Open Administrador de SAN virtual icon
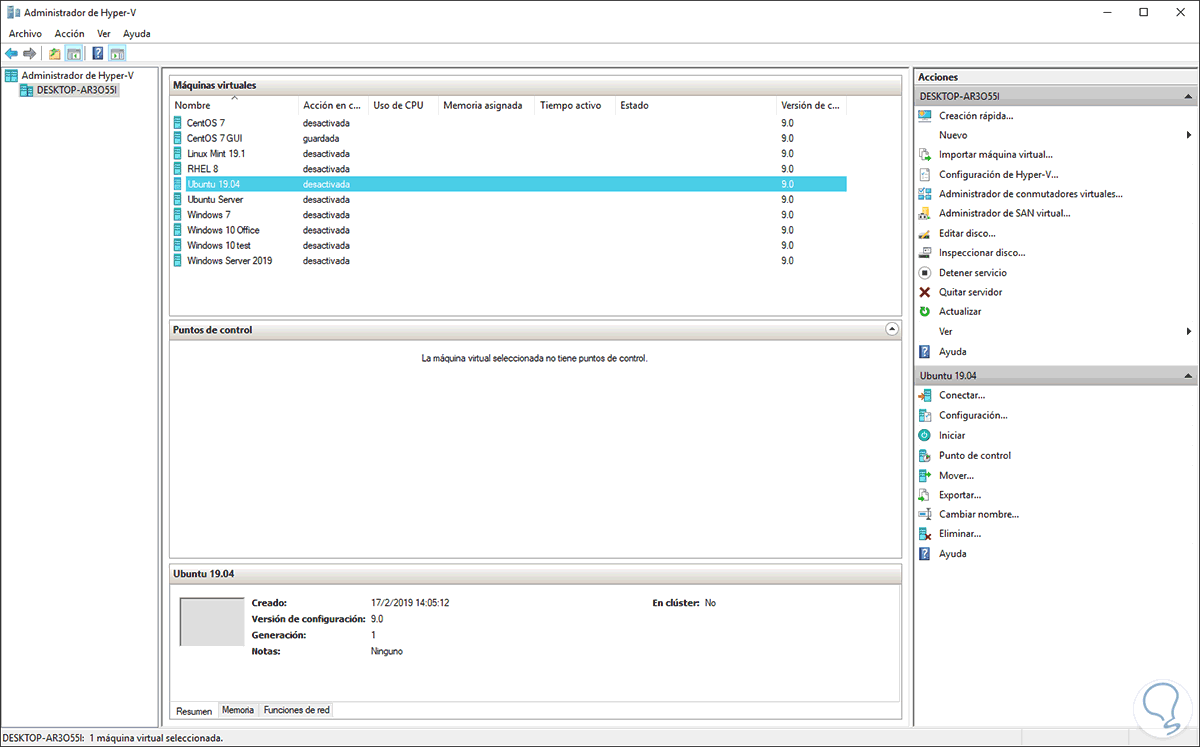Image resolution: width=1200 pixels, height=747 pixels. tap(925, 213)
